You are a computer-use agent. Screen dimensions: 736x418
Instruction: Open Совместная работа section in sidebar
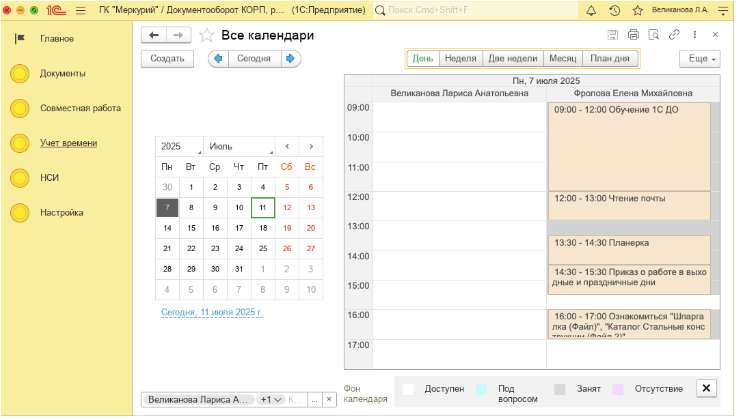80,108
